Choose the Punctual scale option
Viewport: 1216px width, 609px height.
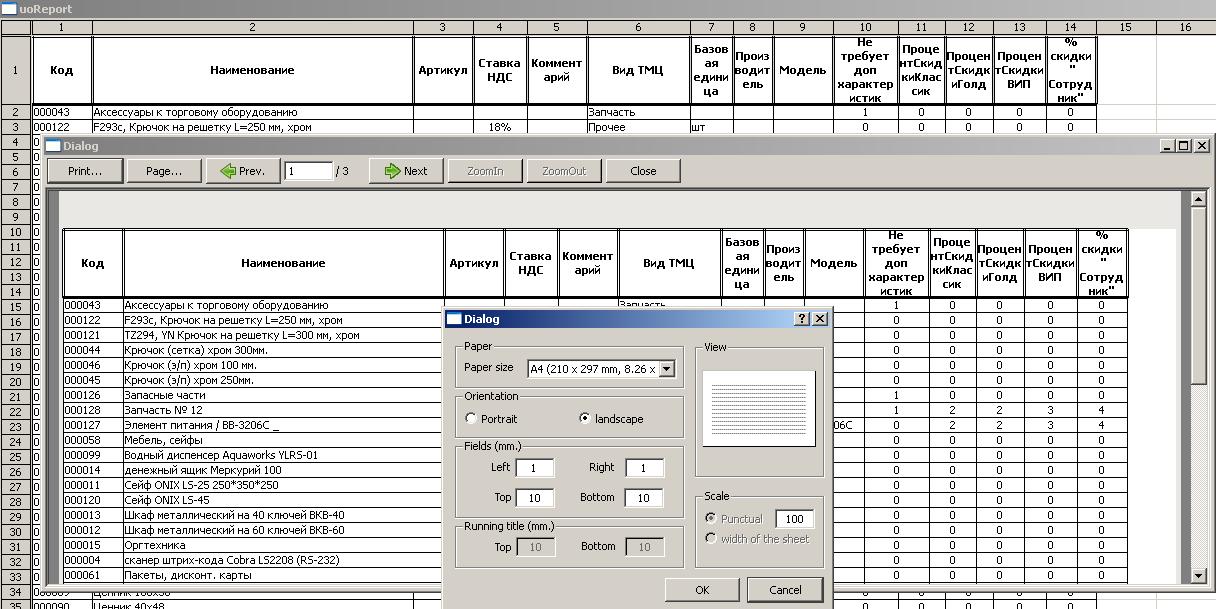coord(711,519)
